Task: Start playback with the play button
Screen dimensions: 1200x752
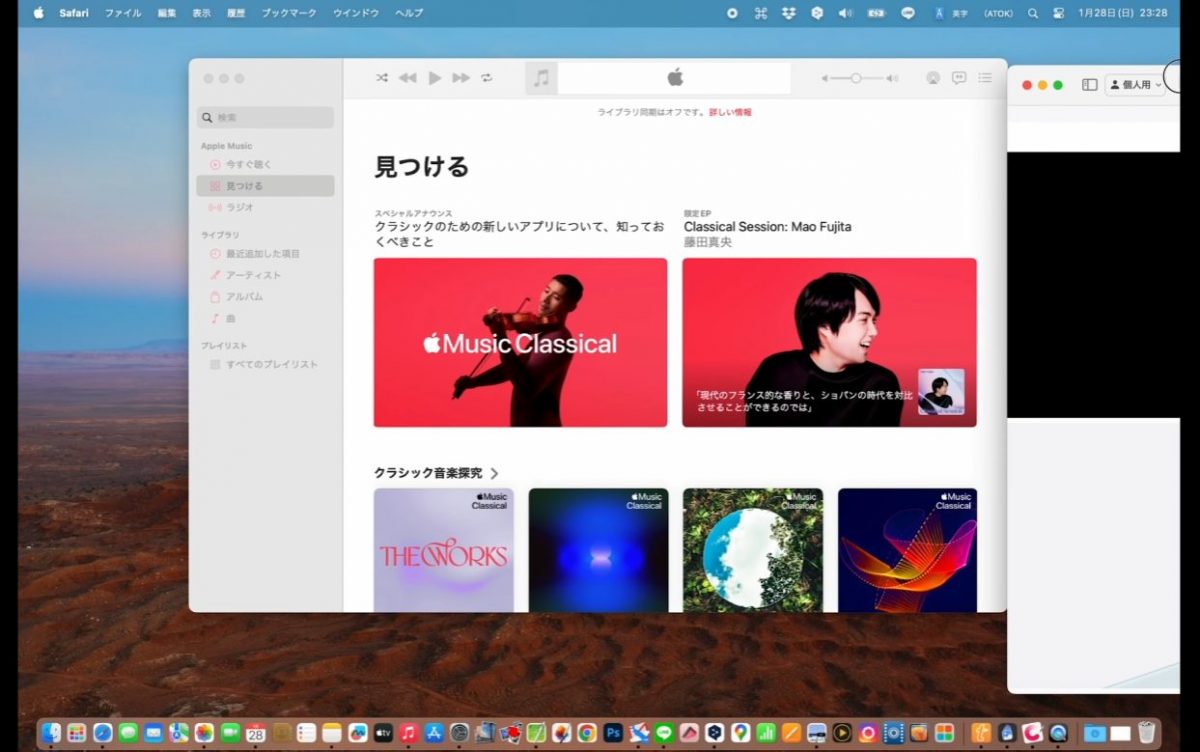Action: (x=435, y=78)
